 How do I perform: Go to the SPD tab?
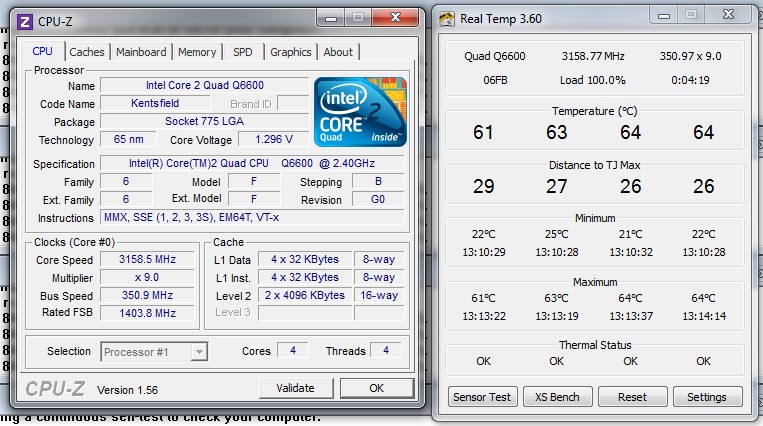243,52
